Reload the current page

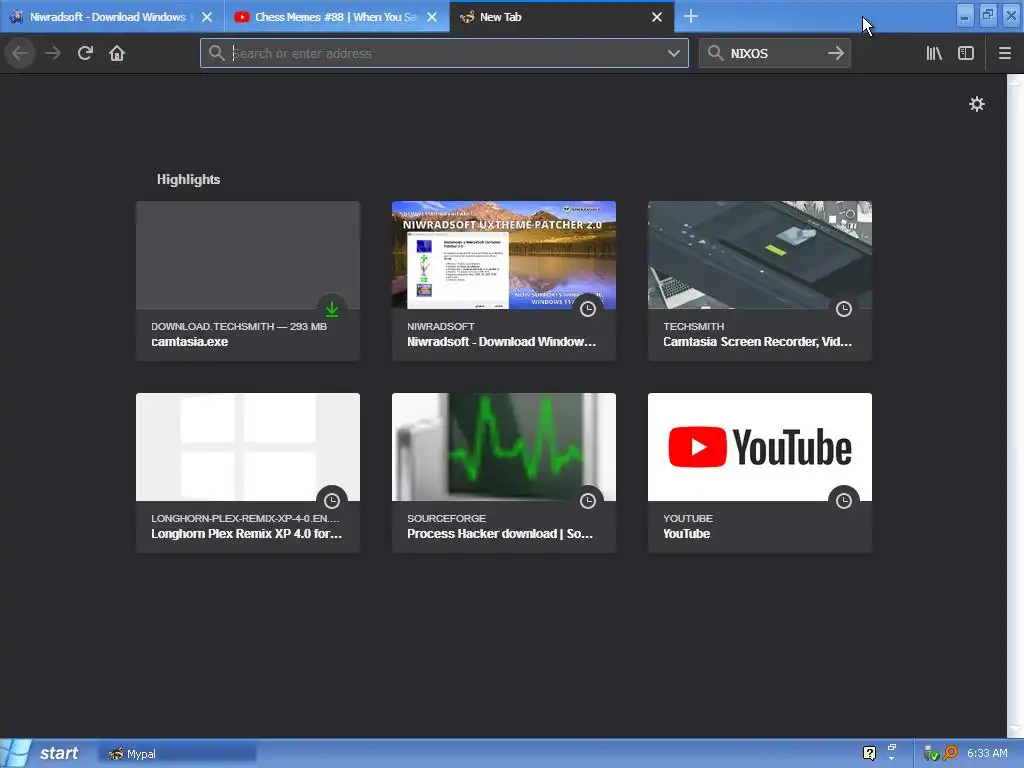tap(85, 54)
